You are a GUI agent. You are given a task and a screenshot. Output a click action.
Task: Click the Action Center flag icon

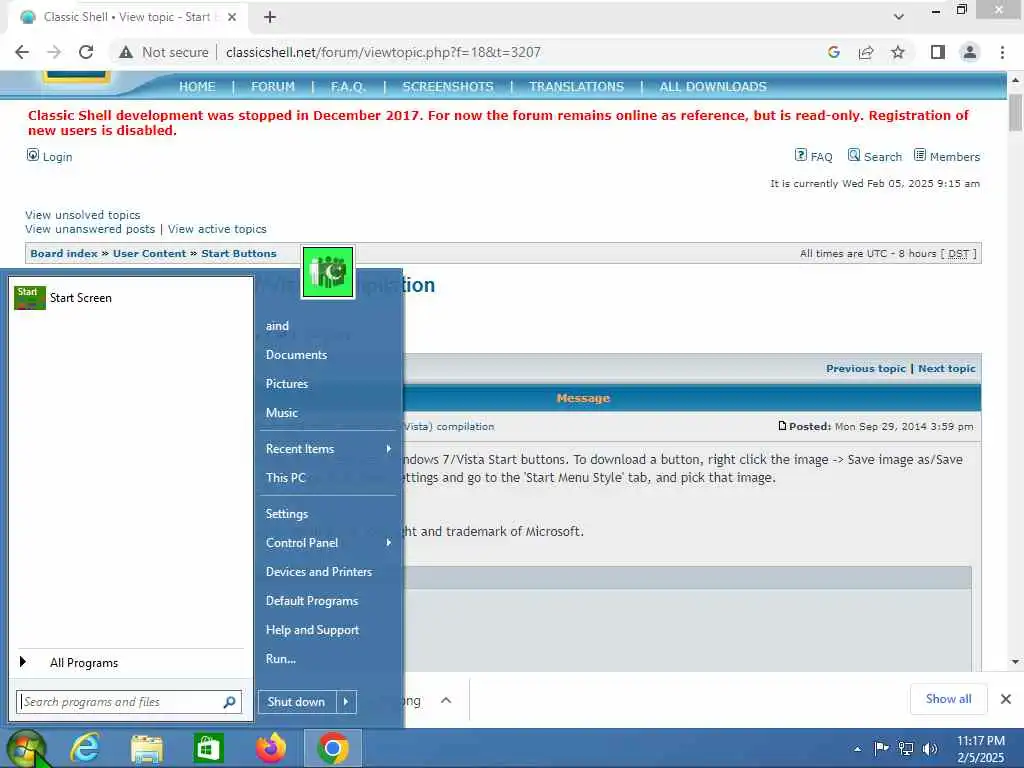(x=881, y=748)
